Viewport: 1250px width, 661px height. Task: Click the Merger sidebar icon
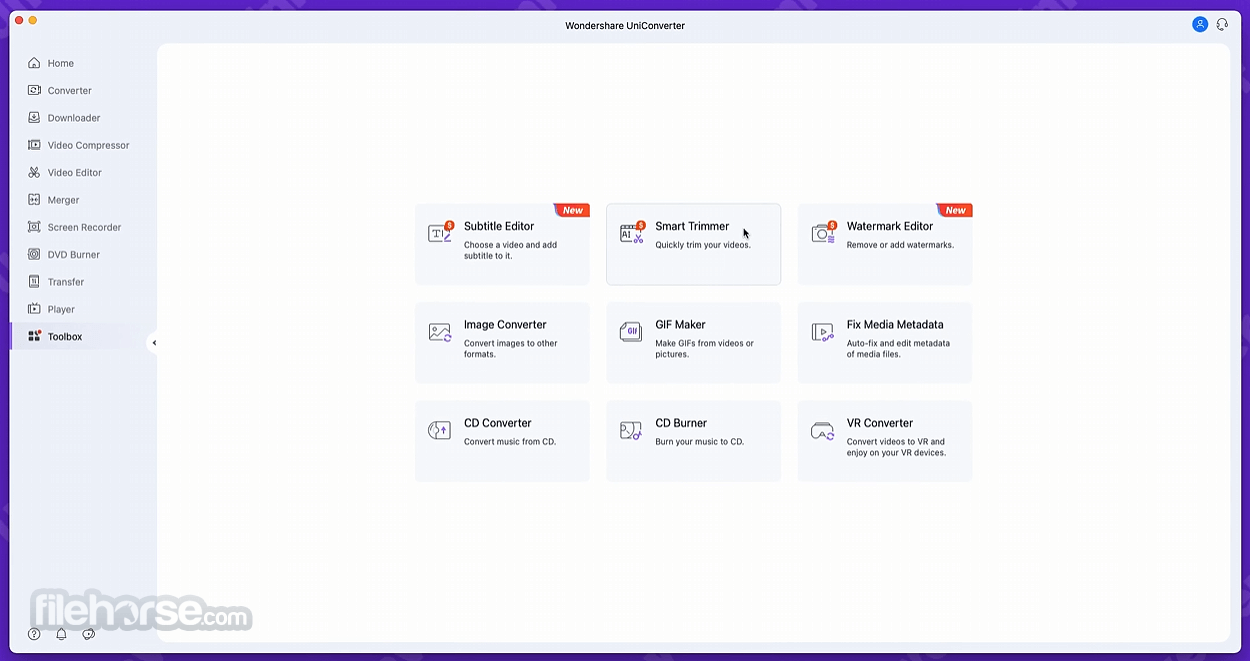34,200
